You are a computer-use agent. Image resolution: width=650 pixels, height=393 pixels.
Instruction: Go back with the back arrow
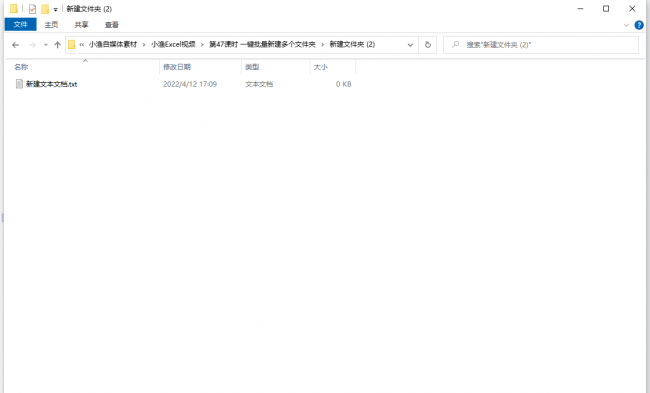click(15, 45)
